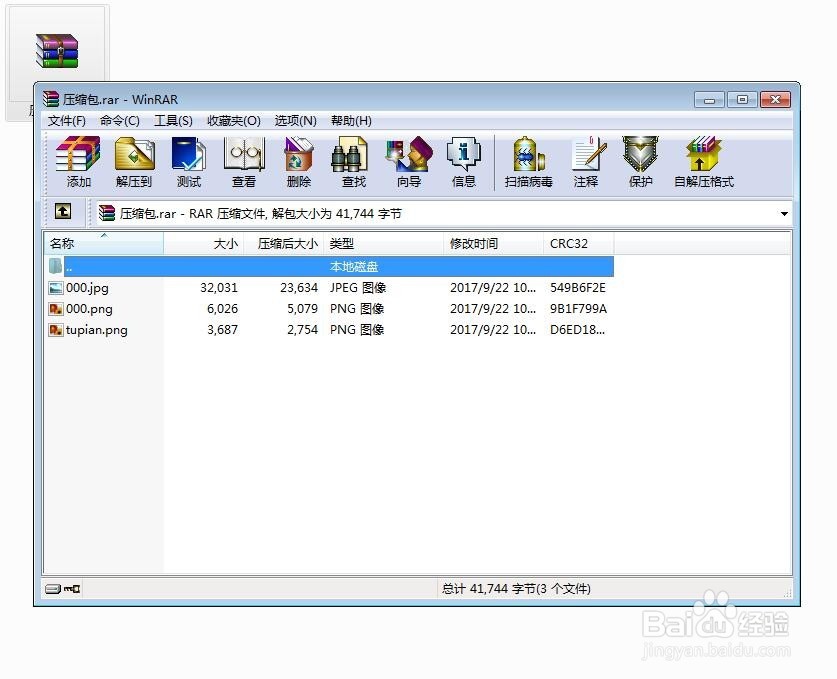Screen dimensions: 837x679
Task: Click the 23,634 packed size value
Action: tap(299, 288)
